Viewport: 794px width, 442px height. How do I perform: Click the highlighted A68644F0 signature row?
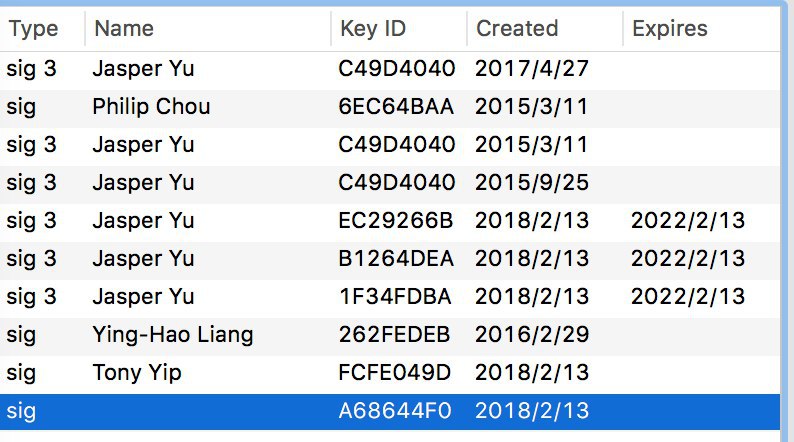[390, 412]
